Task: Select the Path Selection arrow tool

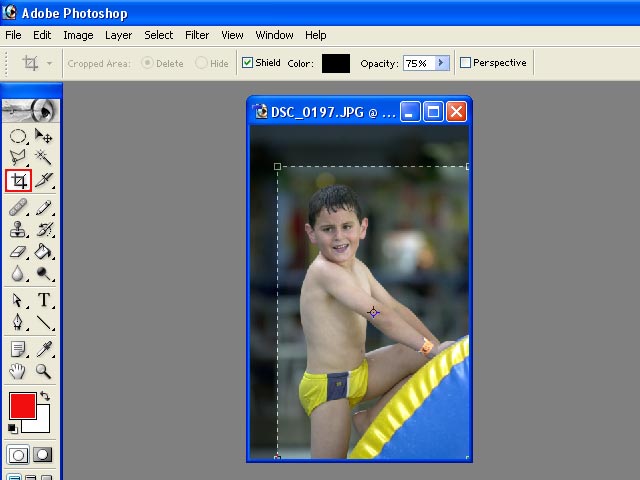Action: [x=18, y=300]
